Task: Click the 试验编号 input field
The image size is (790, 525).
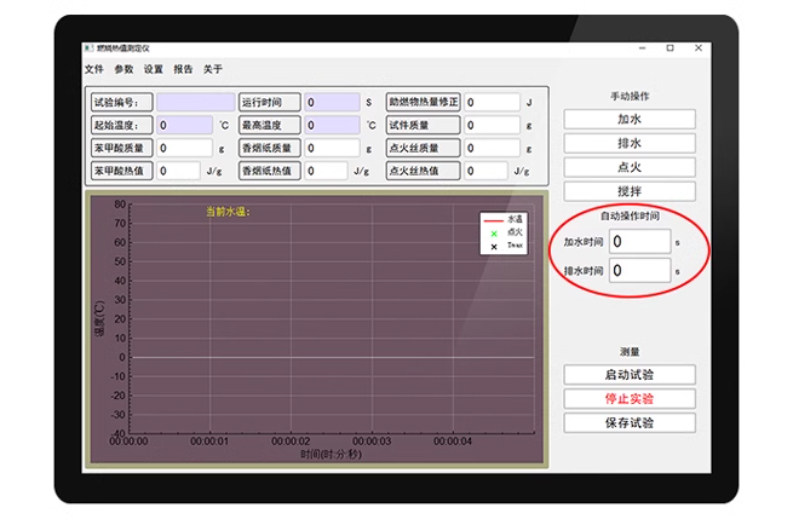Action: (x=195, y=102)
